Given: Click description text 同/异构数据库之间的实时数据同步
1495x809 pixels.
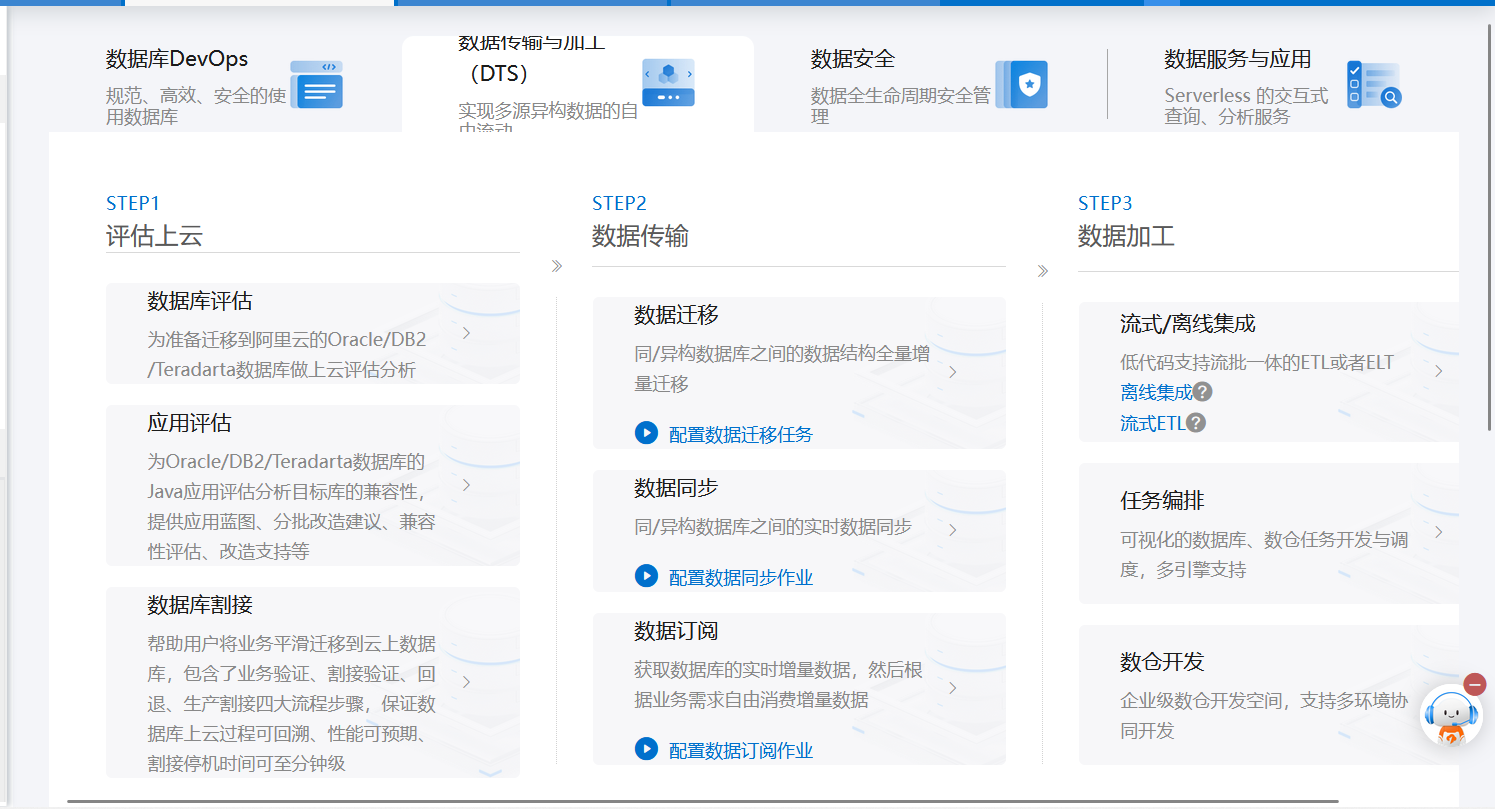Looking at the screenshot, I should point(773,526).
